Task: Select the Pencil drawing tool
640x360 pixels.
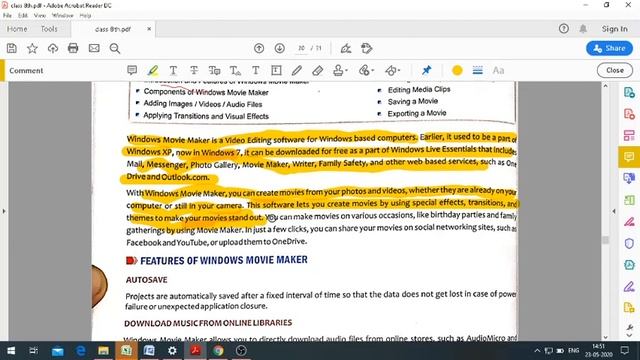Action: click(297, 70)
